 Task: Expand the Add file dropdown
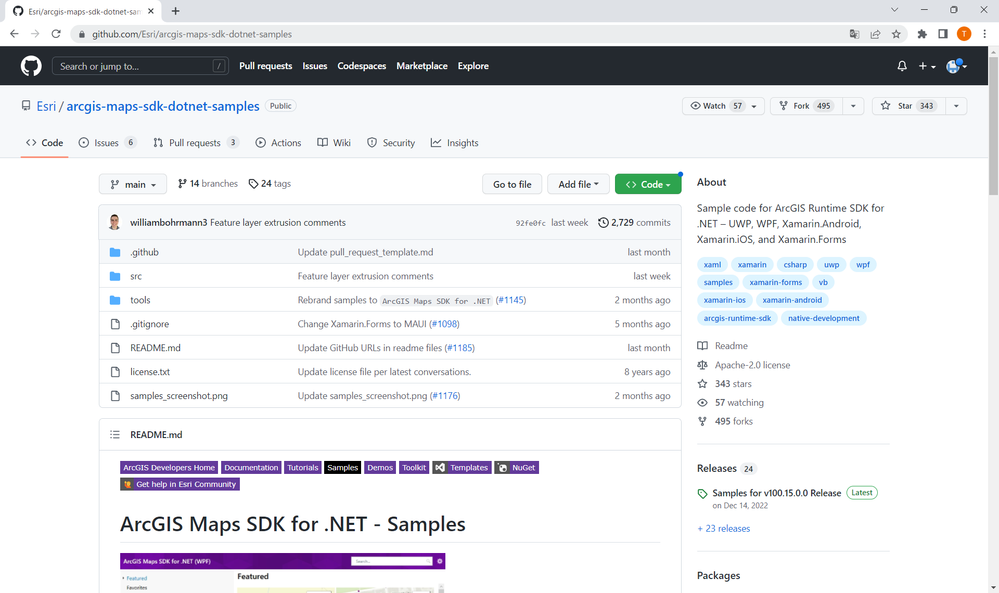click(x=579, y=184)
